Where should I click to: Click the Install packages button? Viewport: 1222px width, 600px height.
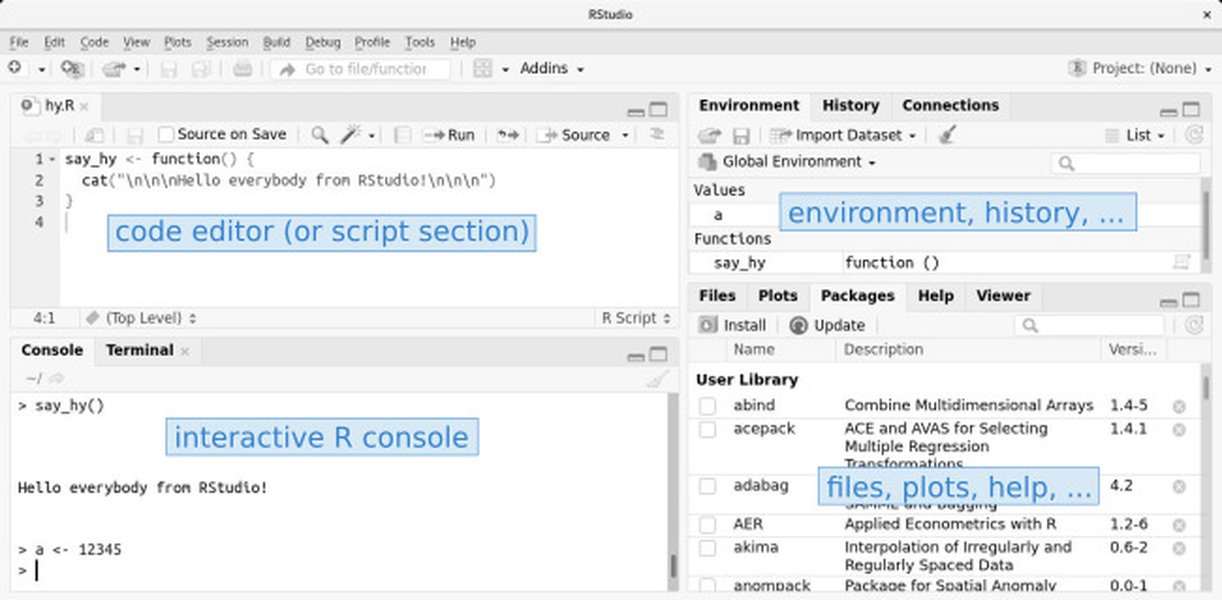click(x=733, y=325)
